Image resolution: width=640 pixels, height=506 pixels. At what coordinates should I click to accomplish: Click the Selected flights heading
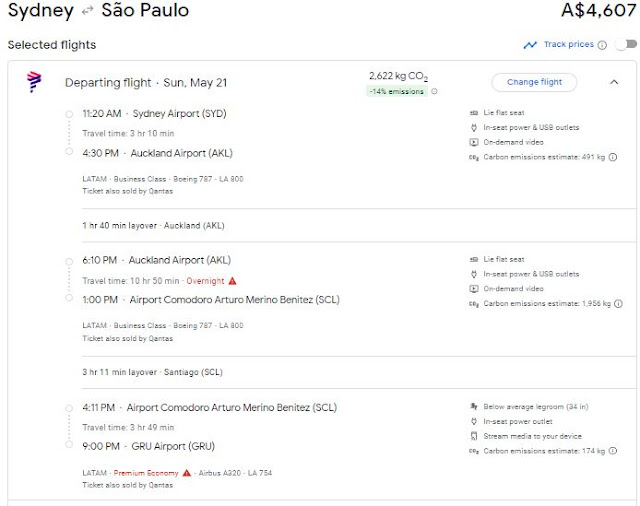click(52, 45)
